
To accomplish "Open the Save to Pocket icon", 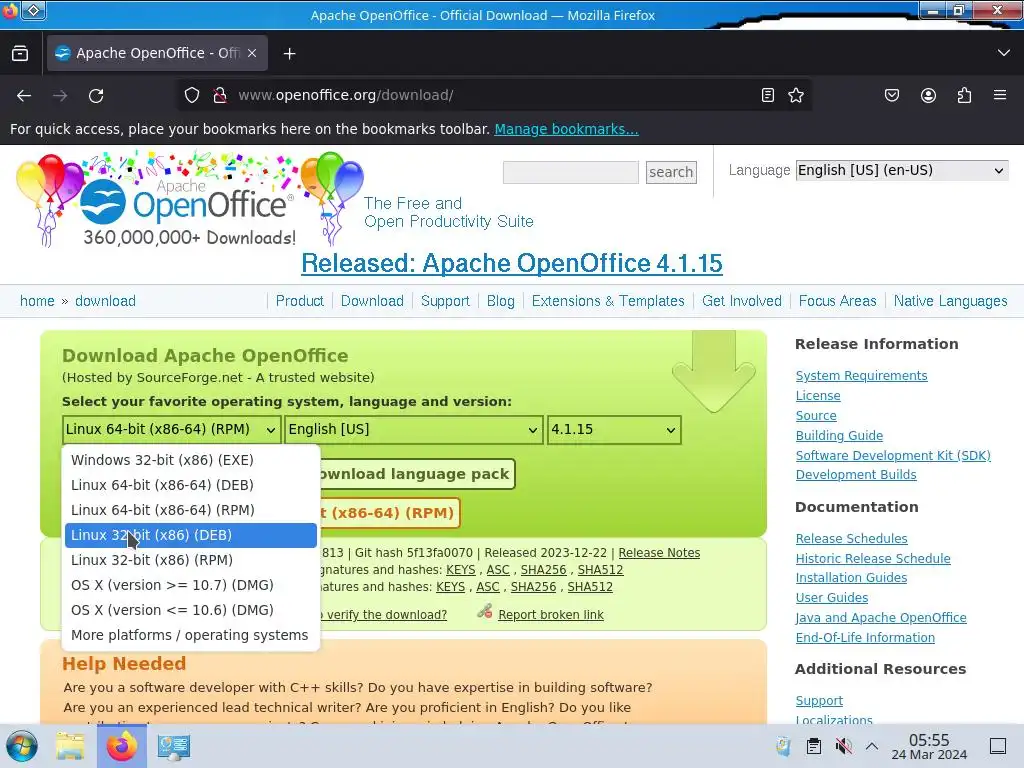I will click(x=892, y=95).
